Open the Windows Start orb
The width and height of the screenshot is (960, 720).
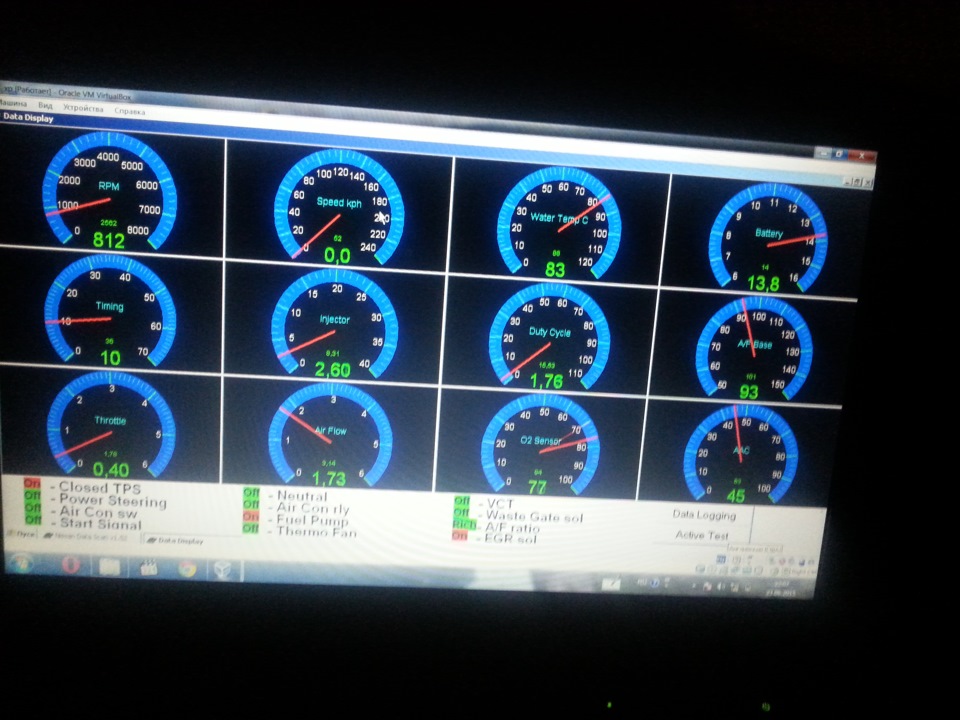point(21,561)
